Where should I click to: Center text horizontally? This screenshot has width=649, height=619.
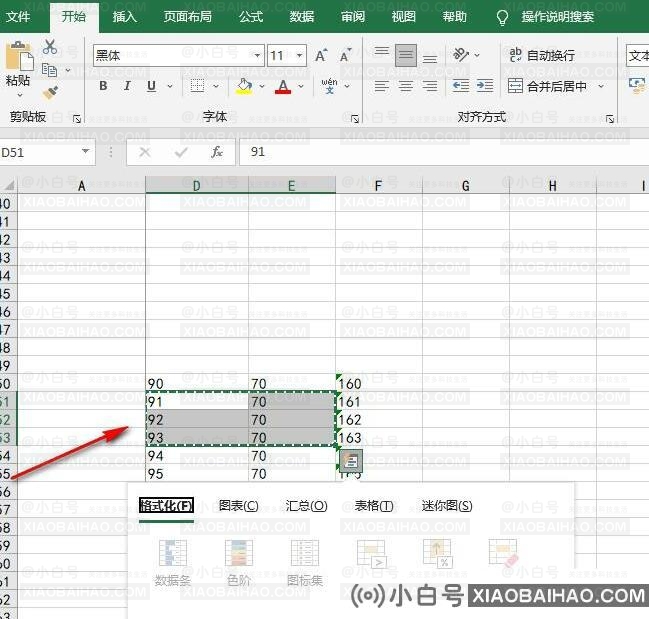pyautogui.click(x=406, y=86)
